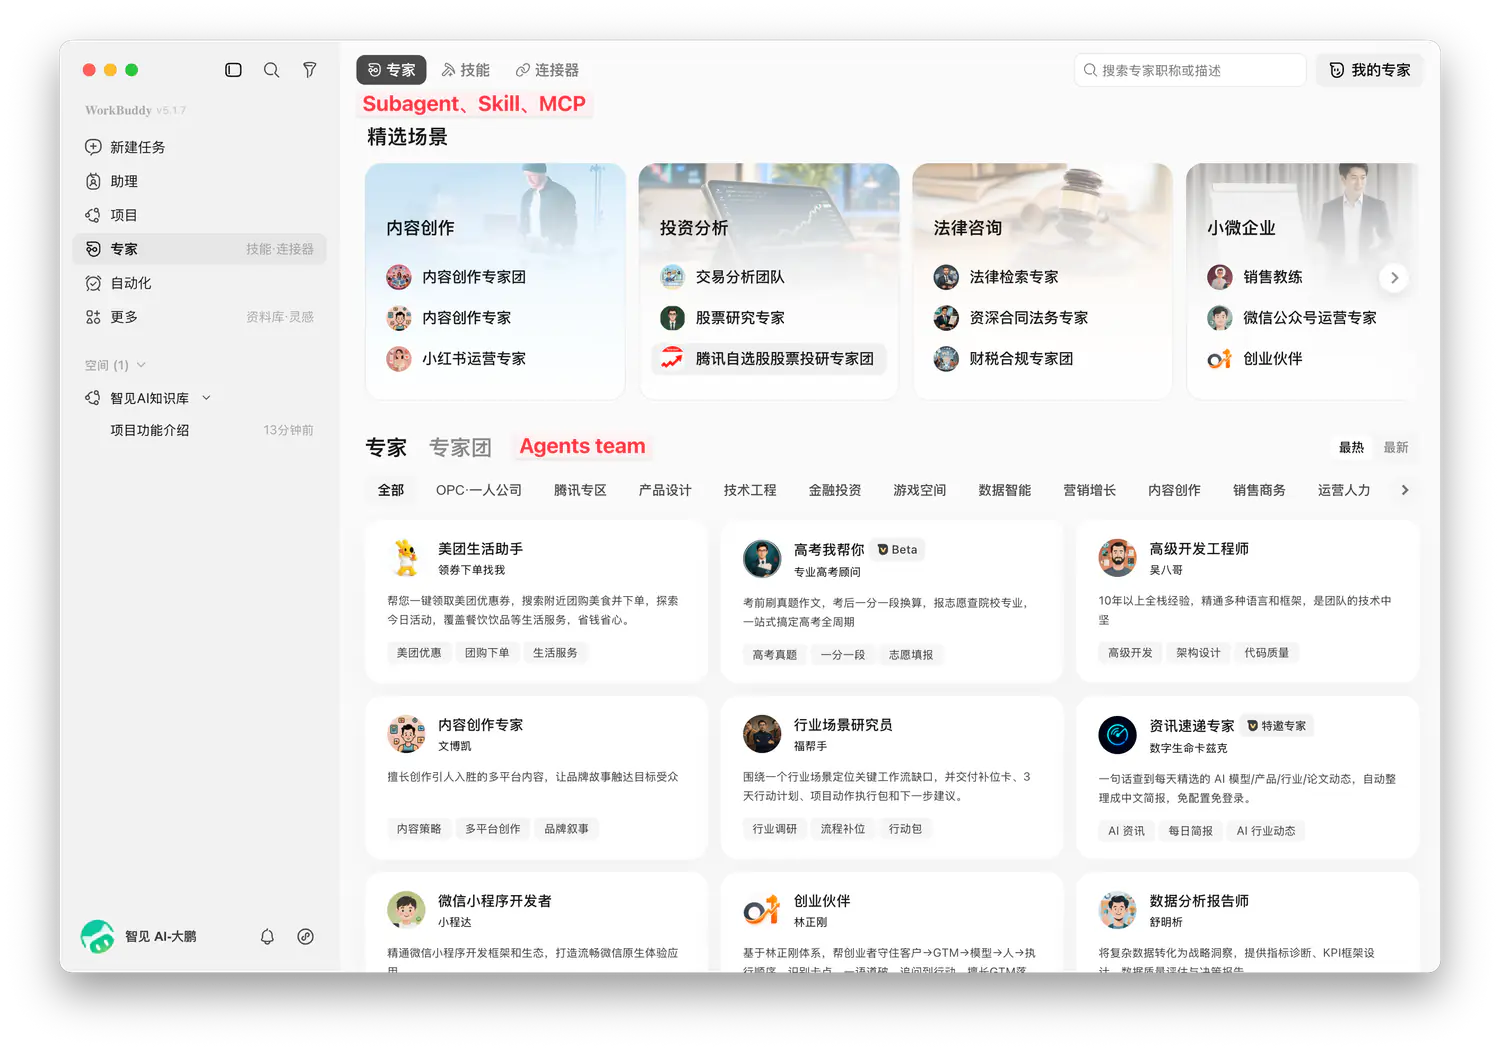Switch to the 连接器 tab
Viewport: 1500px width, 1051px height.
click(547, 70)
